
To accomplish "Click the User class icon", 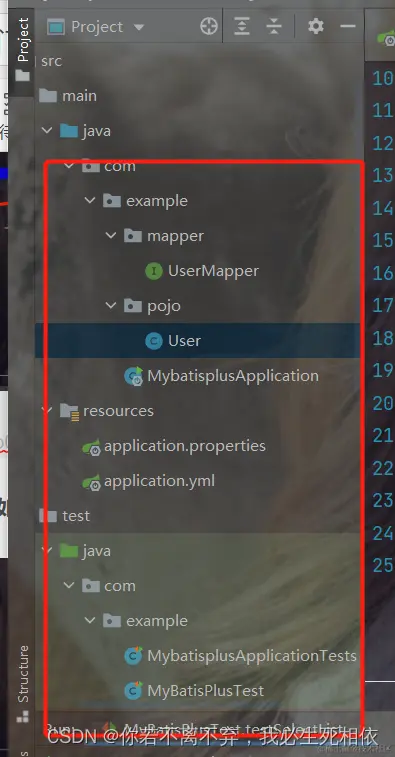I will [154, 341].
